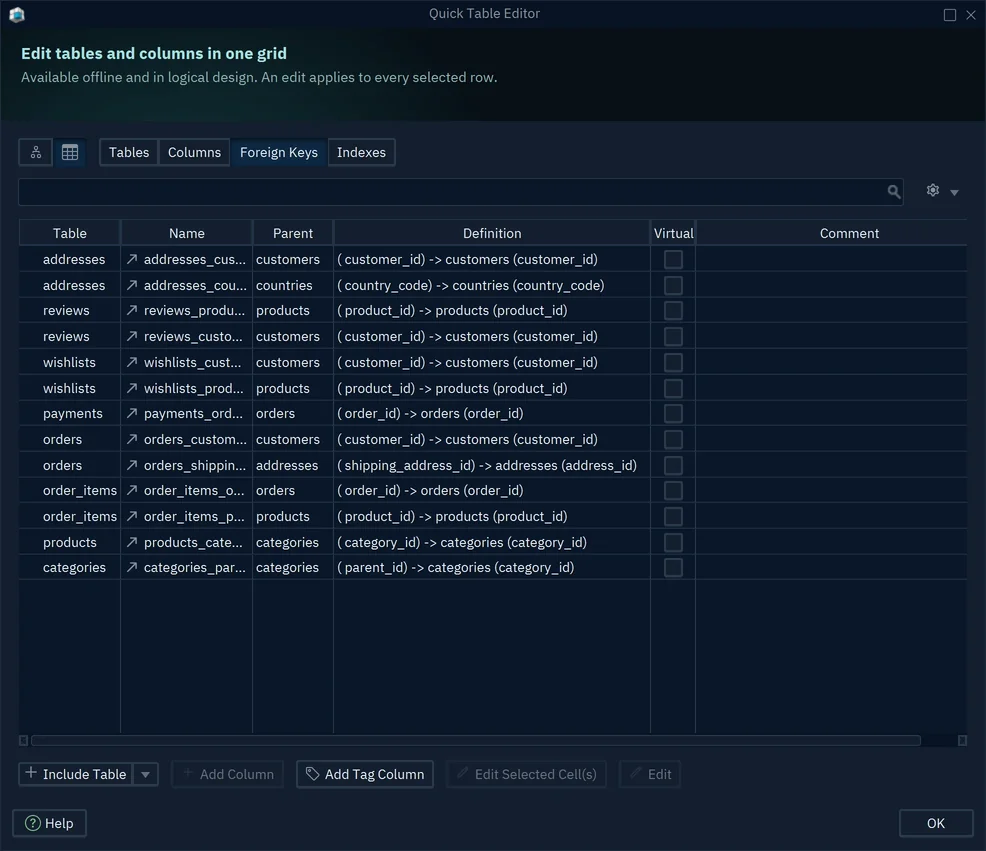Switch to tree view icon
Image resolution: width=986 pixels, height=851 pixels.
(36, 152)
